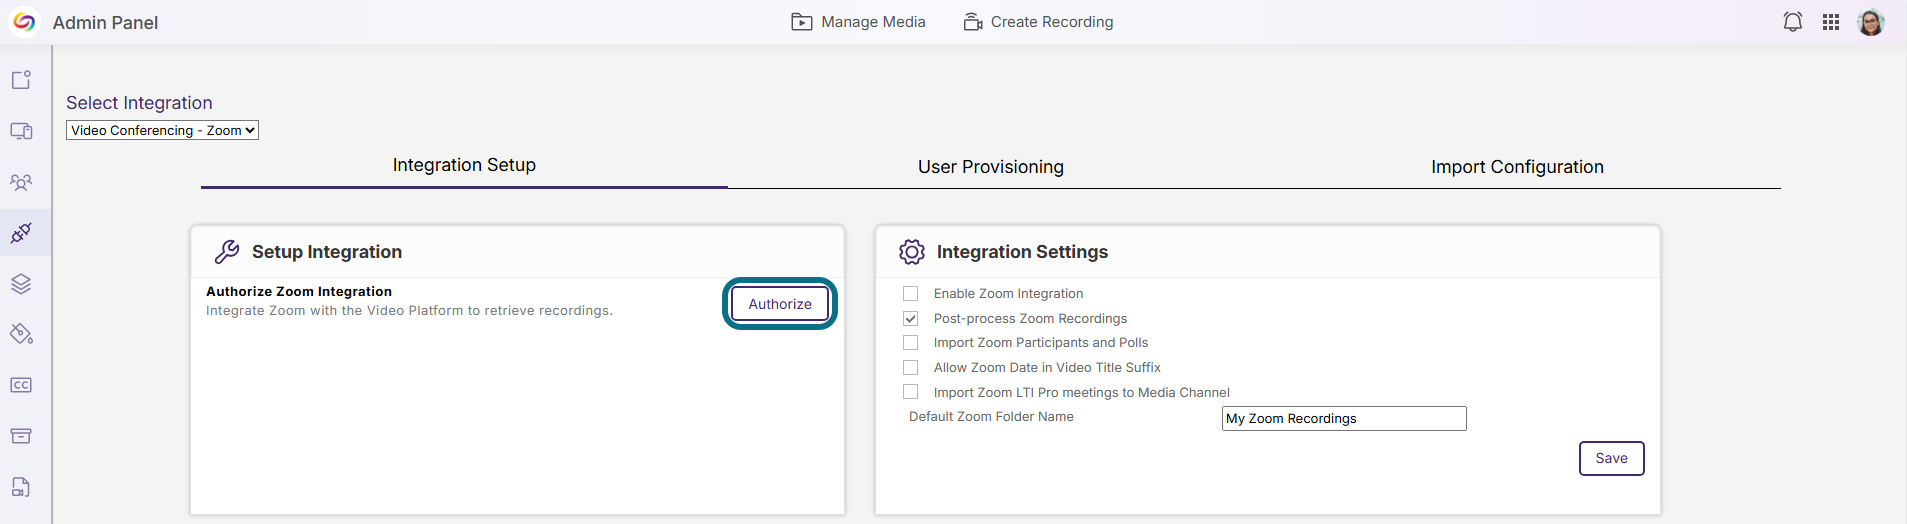Click the Authorize button
Viewport: 1907px width, 524px height.
780,304
